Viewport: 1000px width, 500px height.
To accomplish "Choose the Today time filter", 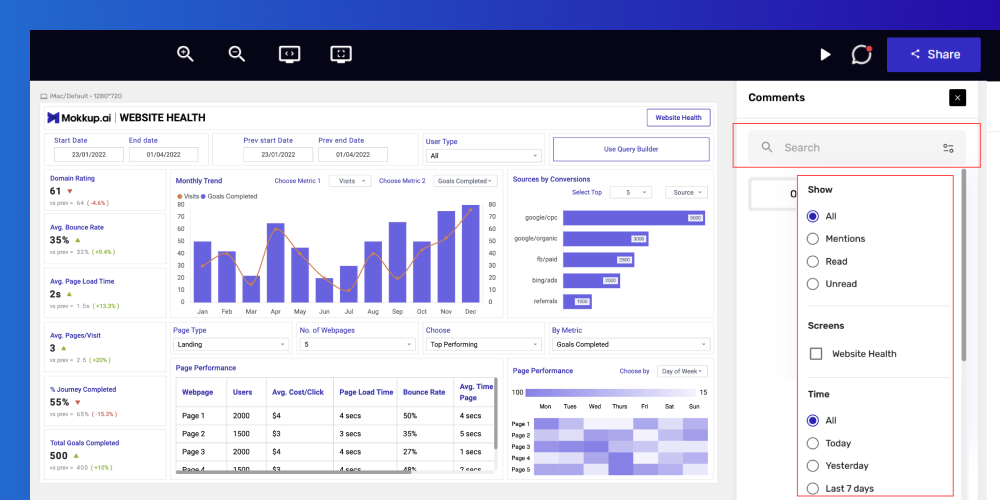I will (812, 443).
